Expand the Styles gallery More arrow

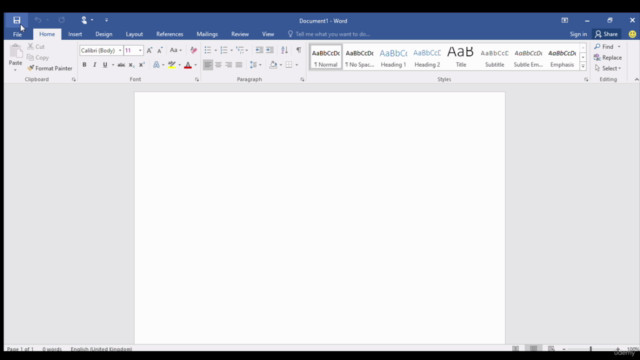[x=583, y=66]
